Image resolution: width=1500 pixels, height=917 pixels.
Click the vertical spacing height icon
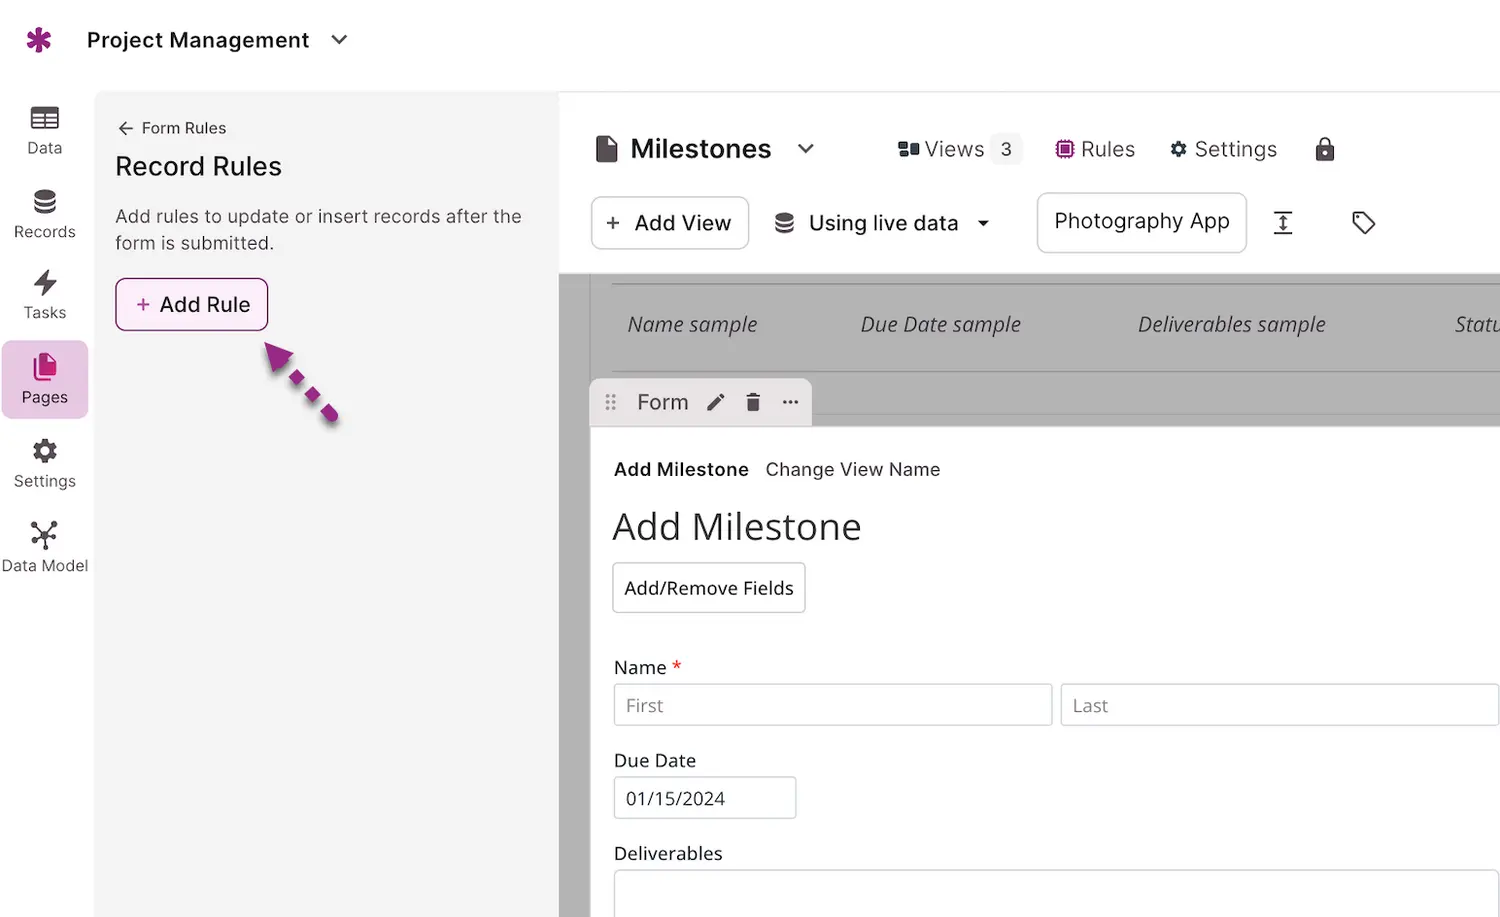click(x=1283, y=223)
